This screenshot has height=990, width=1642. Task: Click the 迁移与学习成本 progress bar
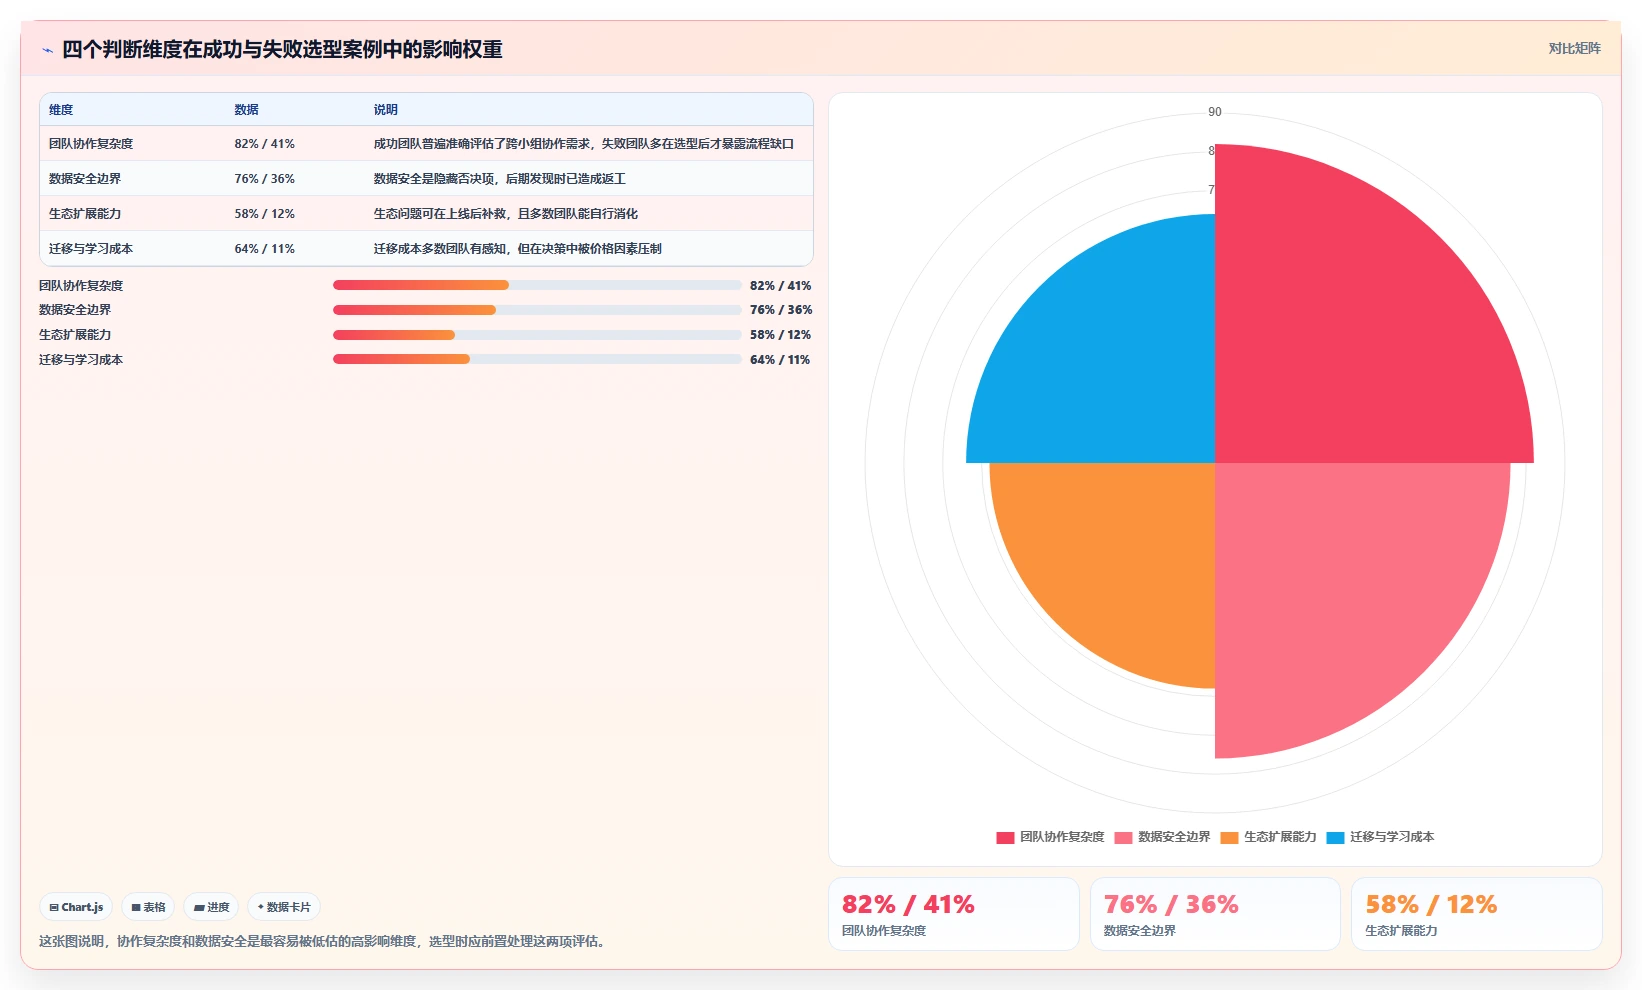tap(537, 359)
